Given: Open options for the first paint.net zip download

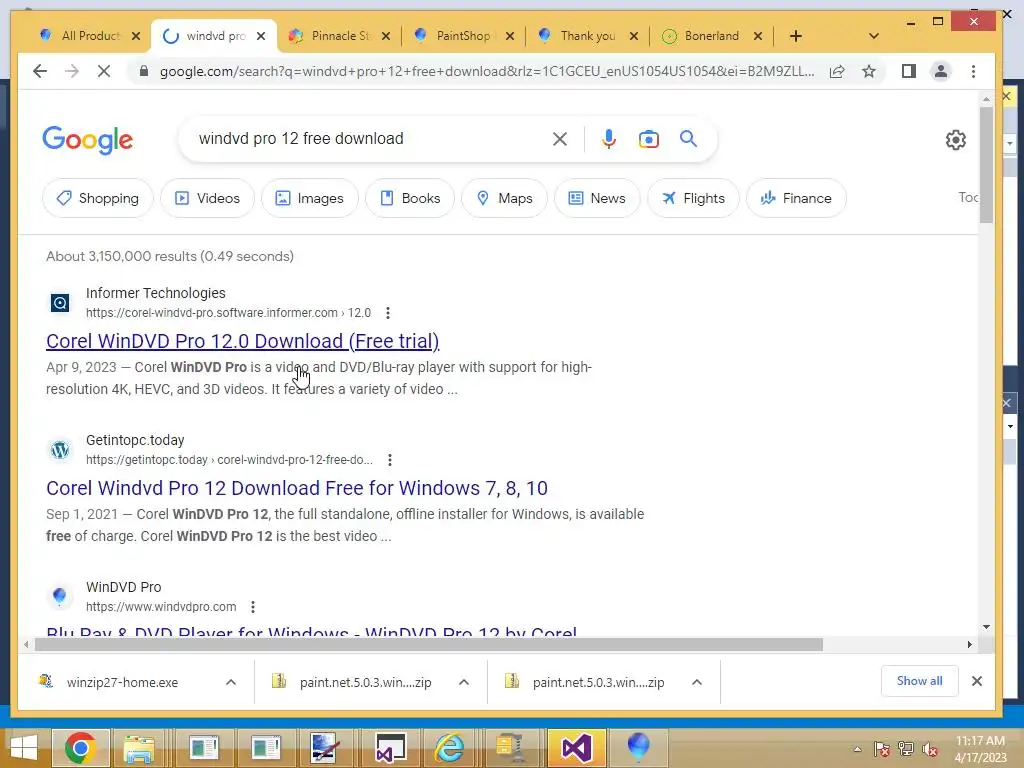Looking at the screenshot, I should [x=464, y=682].
